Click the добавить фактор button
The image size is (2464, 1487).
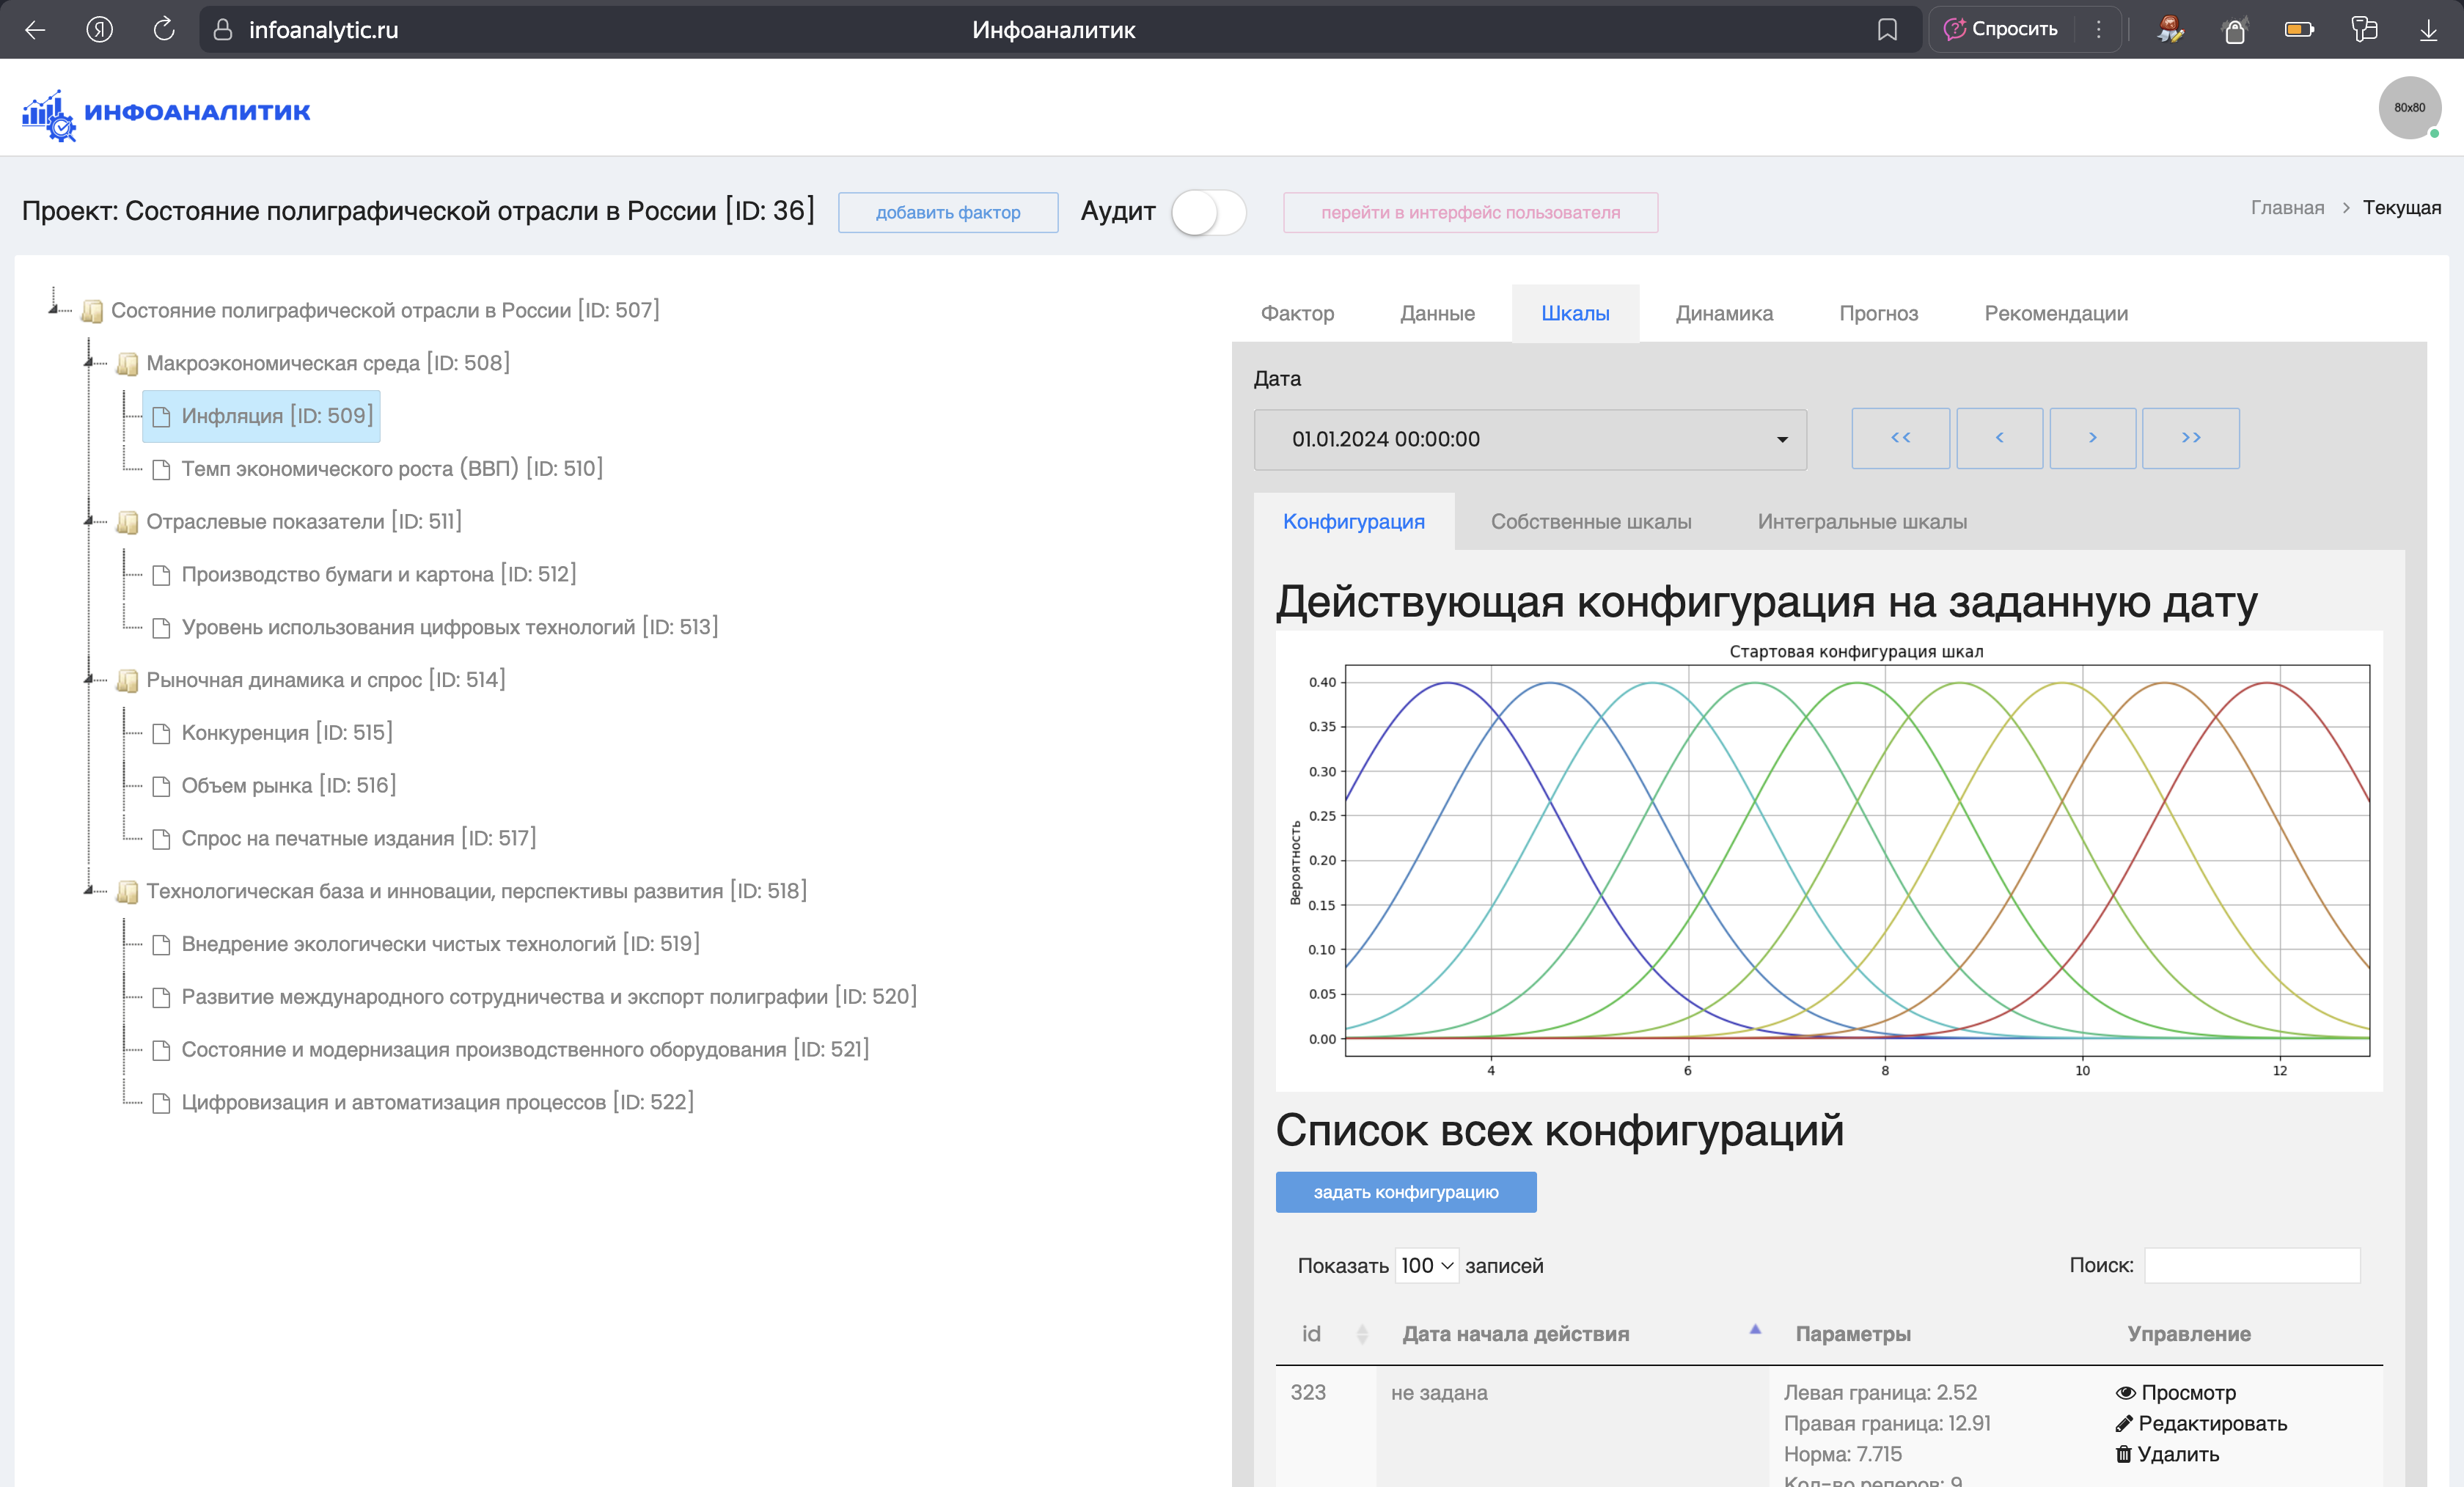pos(947,212)
